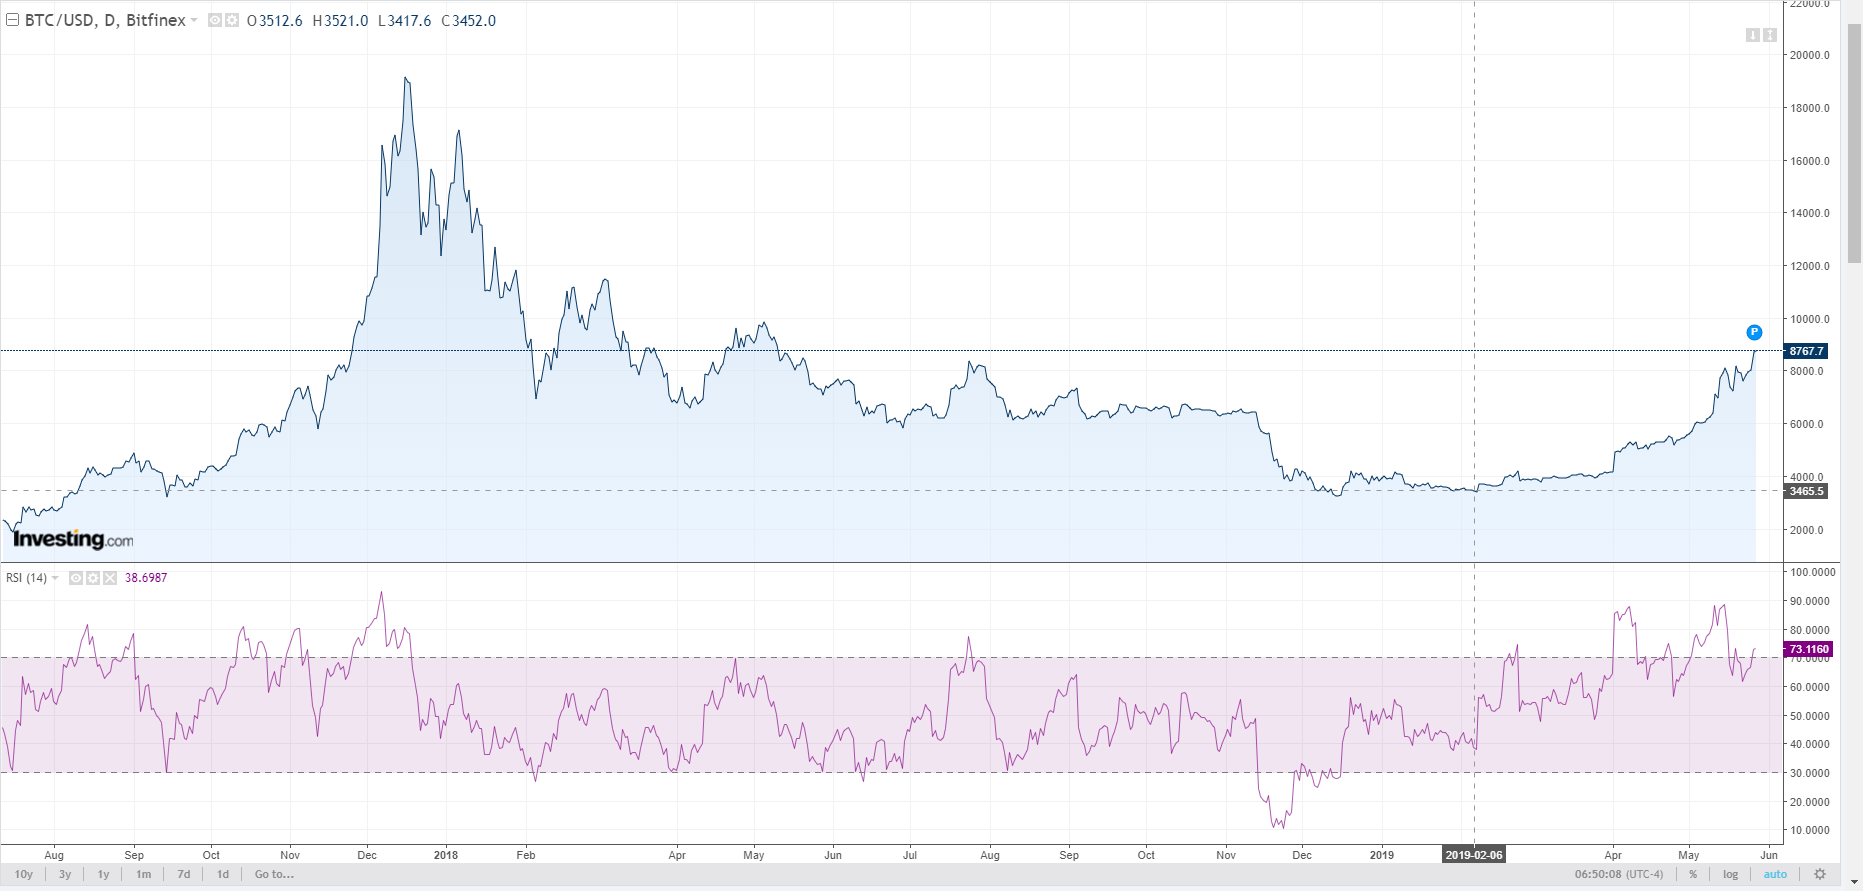1863x891 pixels.
Task: Open chart properties gear in bottom bar
Action: [1820, 874]
